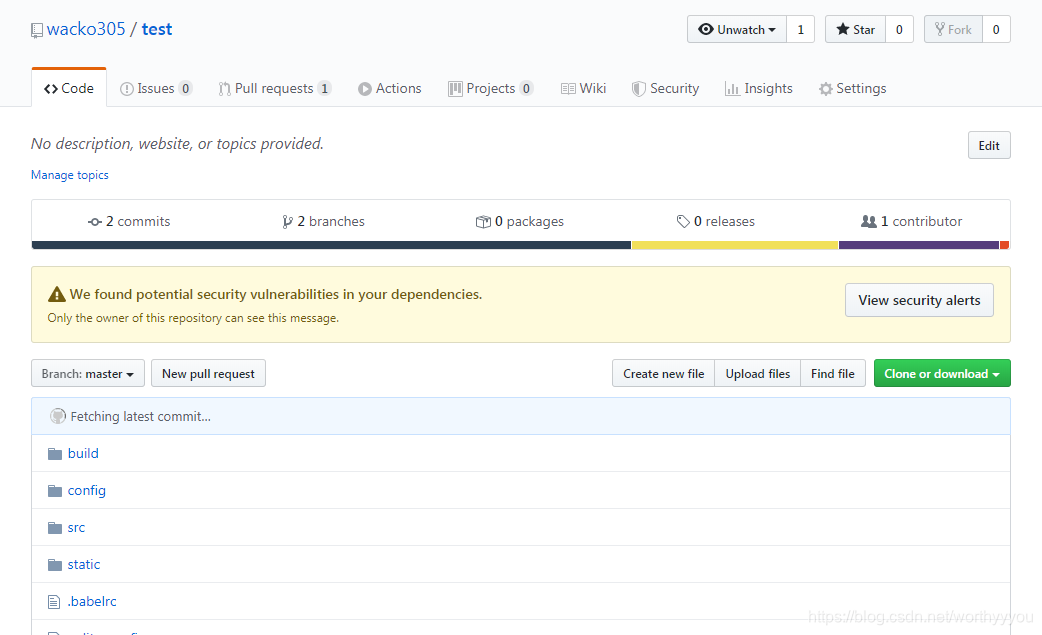The height and width of the screenshot is (635, 1042).
Task: Open the build folder
Action: 83,453
